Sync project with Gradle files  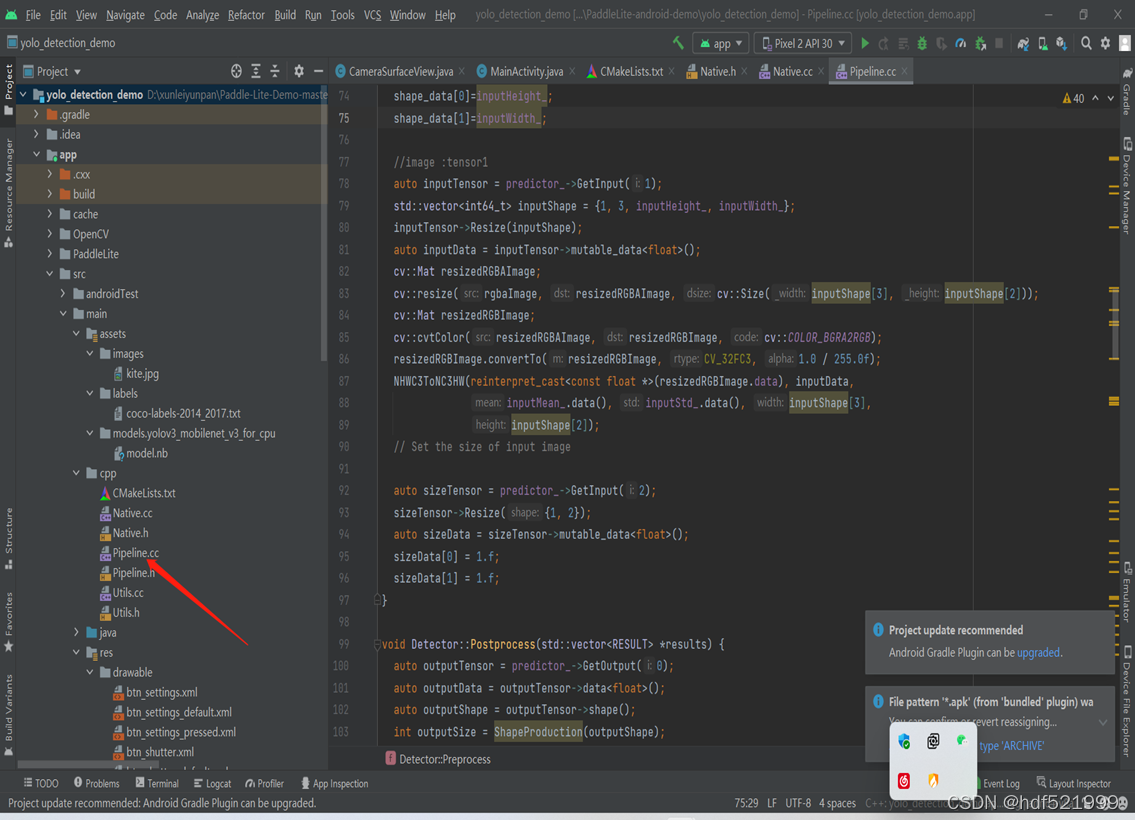click(x=1023, y=43)
